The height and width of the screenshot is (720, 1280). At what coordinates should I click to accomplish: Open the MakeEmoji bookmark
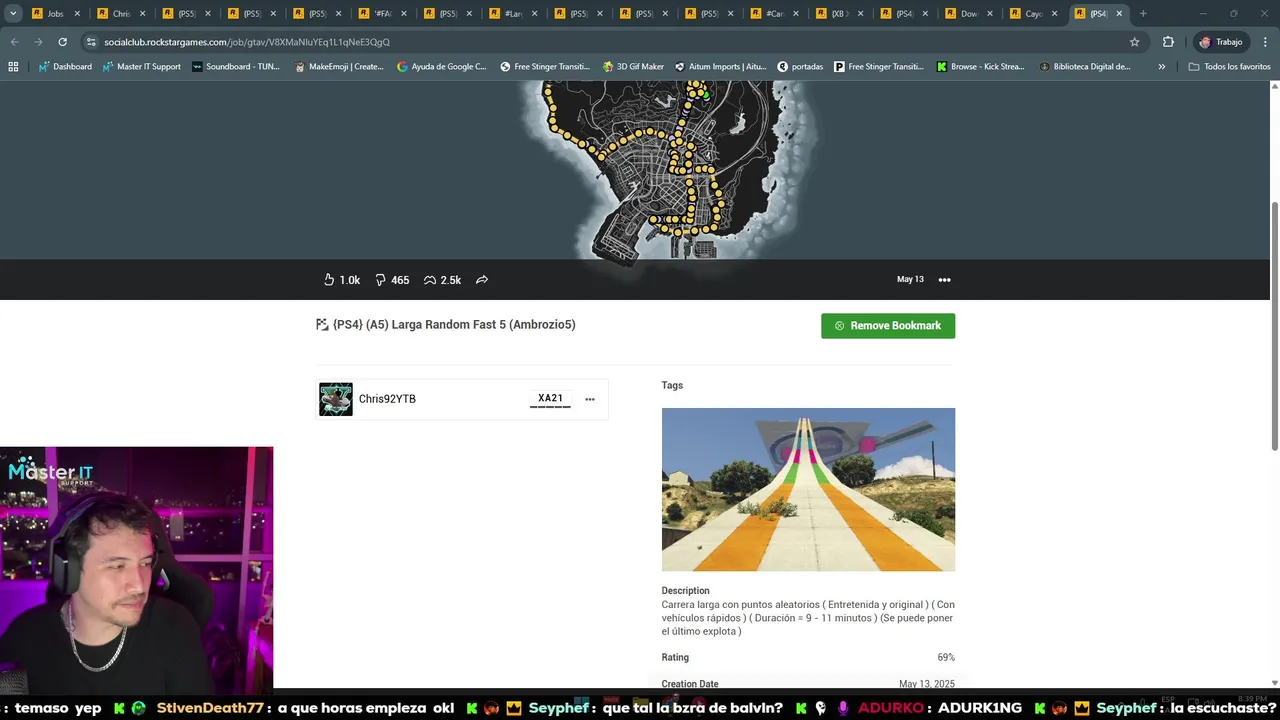click(x=339, y=67)
